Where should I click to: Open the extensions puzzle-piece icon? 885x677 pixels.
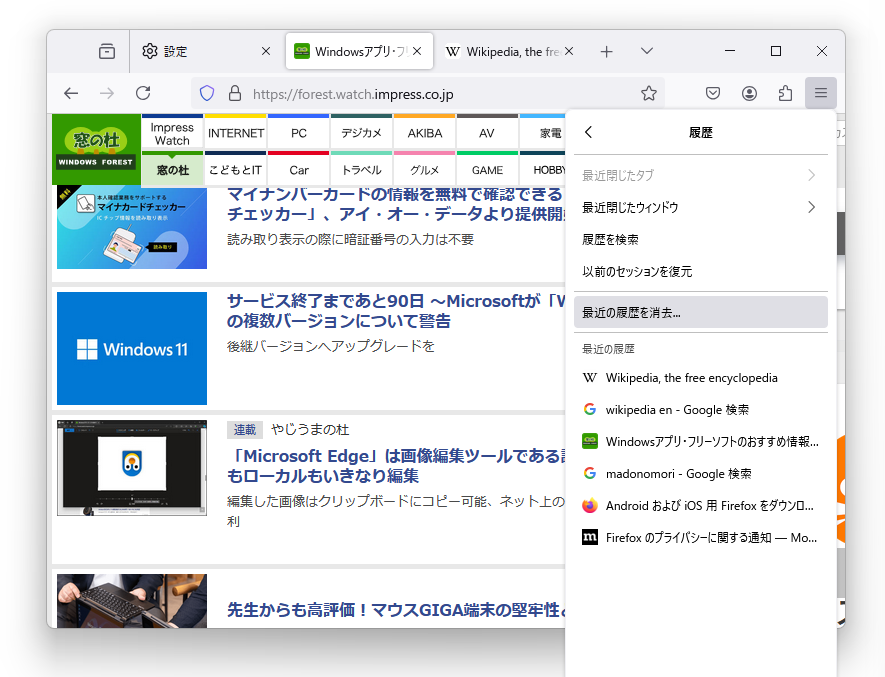click(785, 93)
